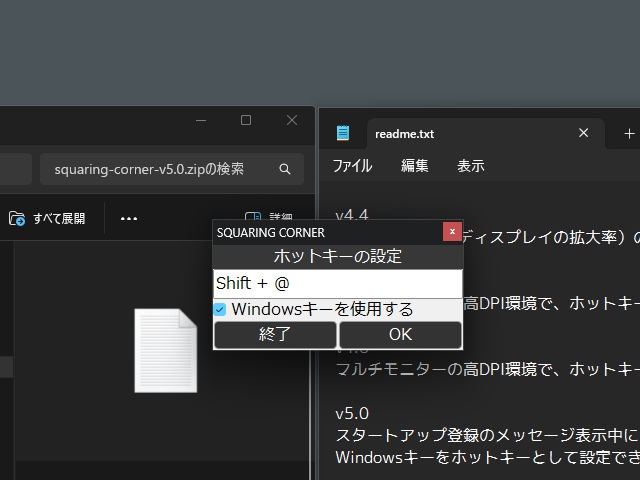Image resolution: width=640 pixels, height=480 pixels.
Task: Close the SQUARING CORNER dialog with the red X
Action: 452,232
